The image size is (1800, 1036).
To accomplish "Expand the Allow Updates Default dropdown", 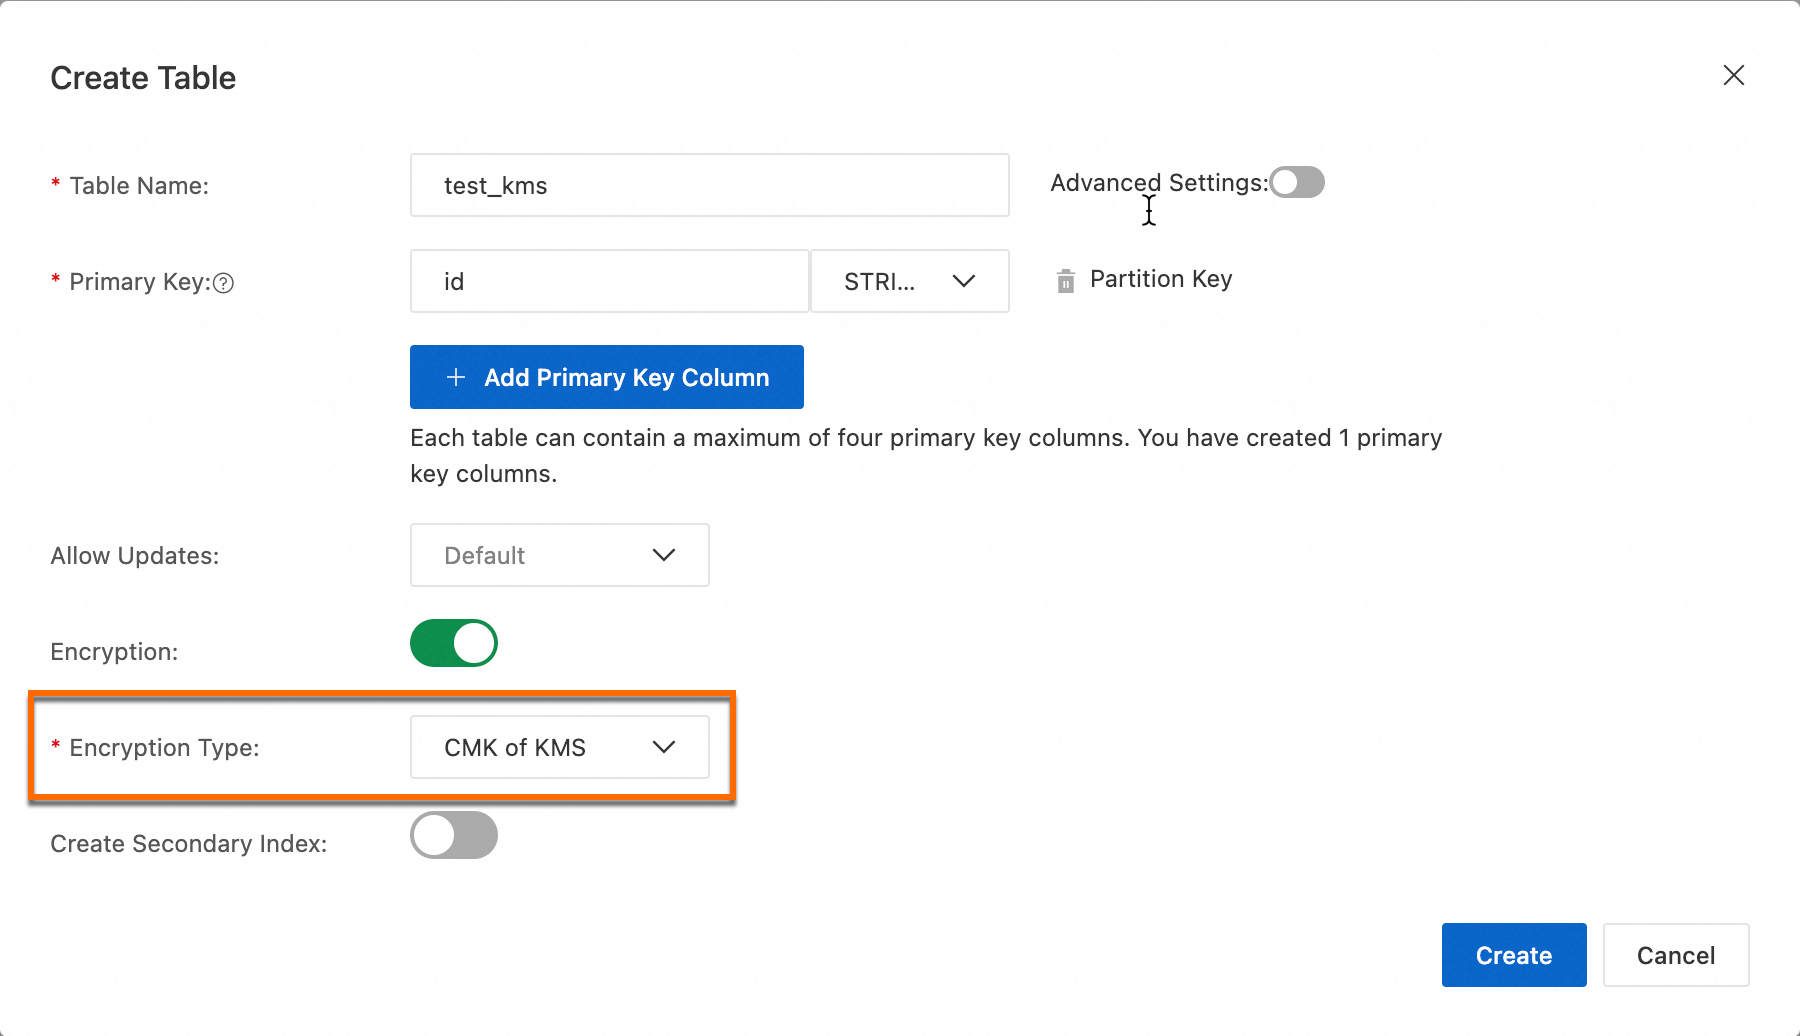I will tap(560, 555).
